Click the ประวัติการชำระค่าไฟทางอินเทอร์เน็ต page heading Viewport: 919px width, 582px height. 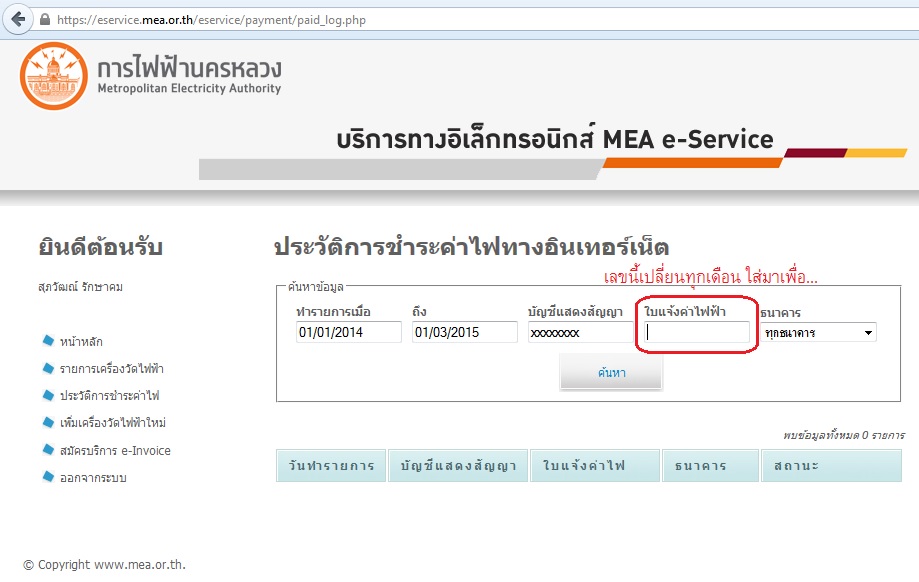tap(471, 247)
